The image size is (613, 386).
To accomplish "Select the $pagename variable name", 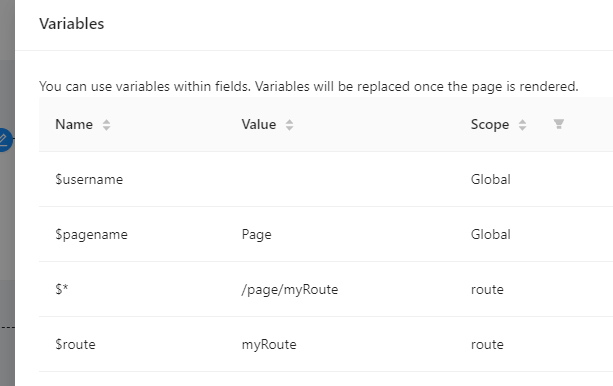I will (x=91, y=234).
